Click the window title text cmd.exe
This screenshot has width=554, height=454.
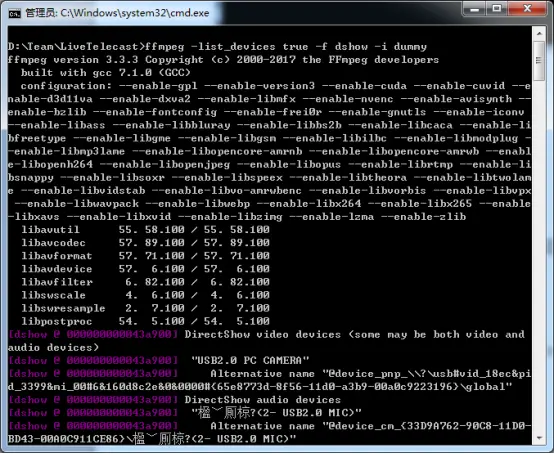coord(117,13)
